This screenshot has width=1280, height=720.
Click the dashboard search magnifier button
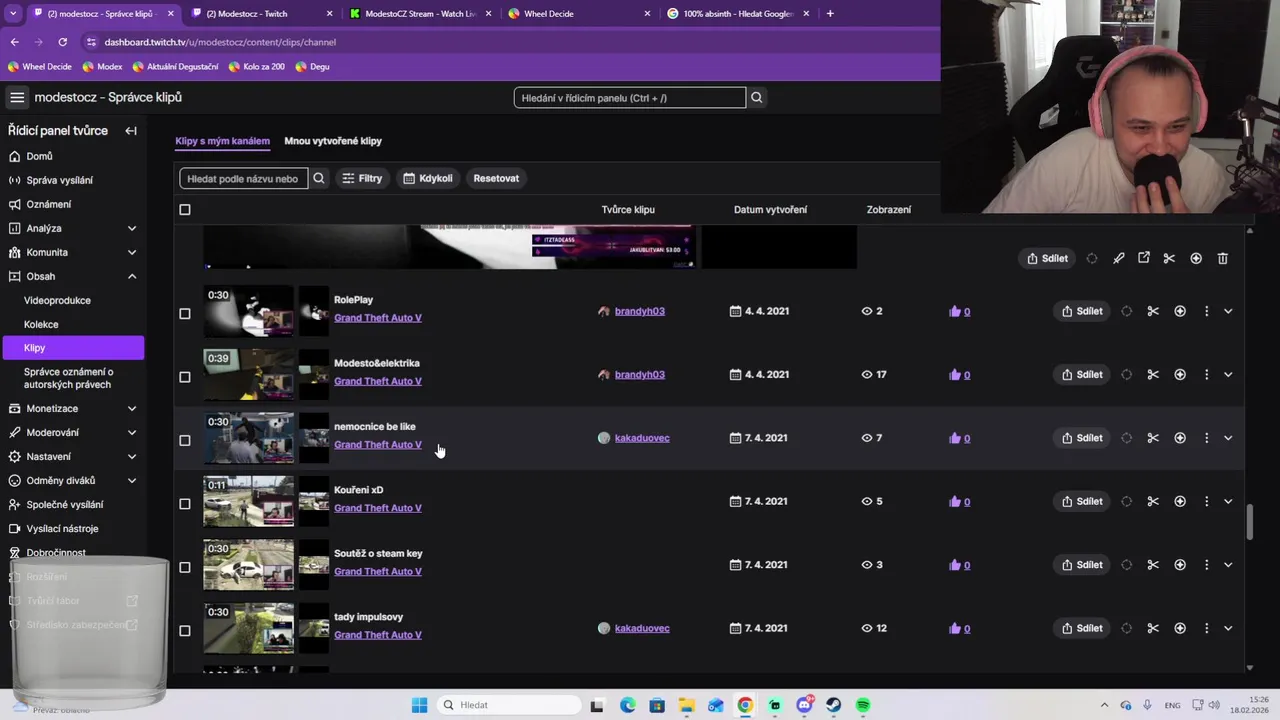757,98
